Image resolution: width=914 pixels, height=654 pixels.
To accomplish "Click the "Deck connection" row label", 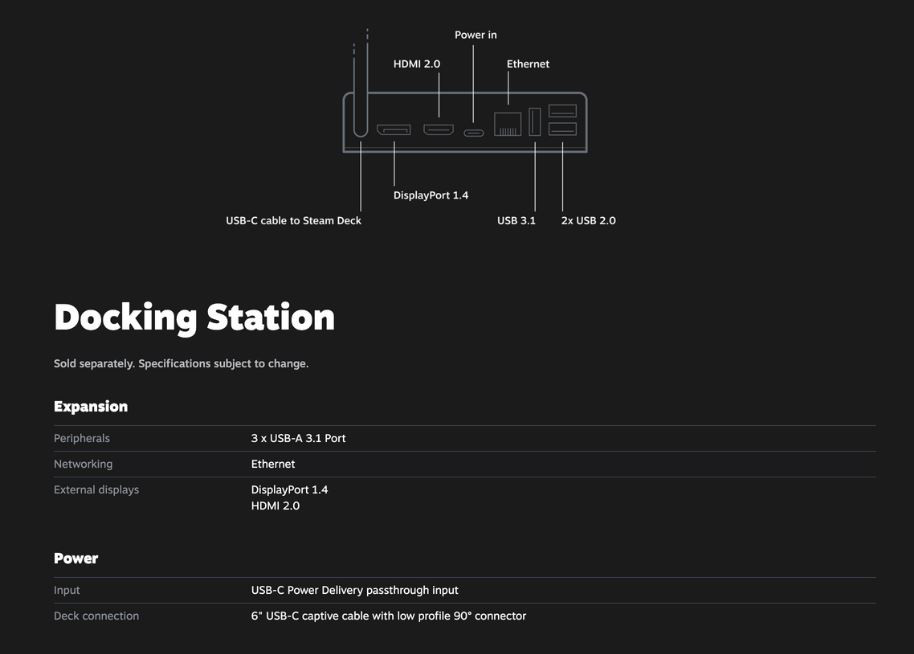I will pos(96,616).
